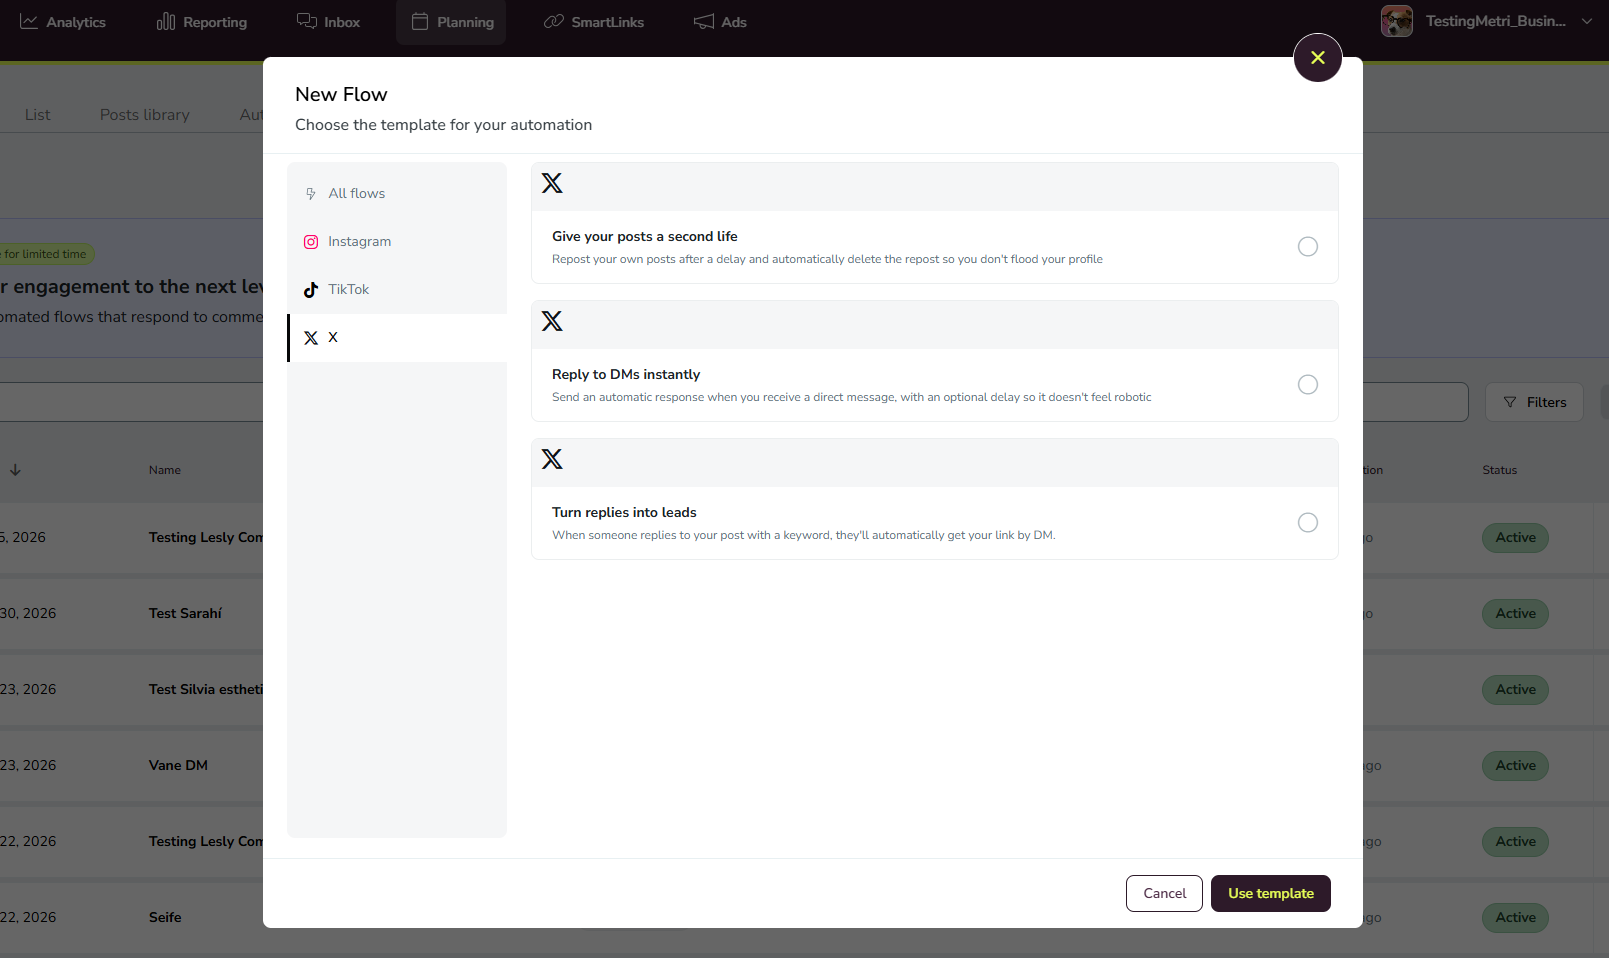Screen dimensions: 1609x958
Task: Filter templates by Instagram
Action: [397, 242]
